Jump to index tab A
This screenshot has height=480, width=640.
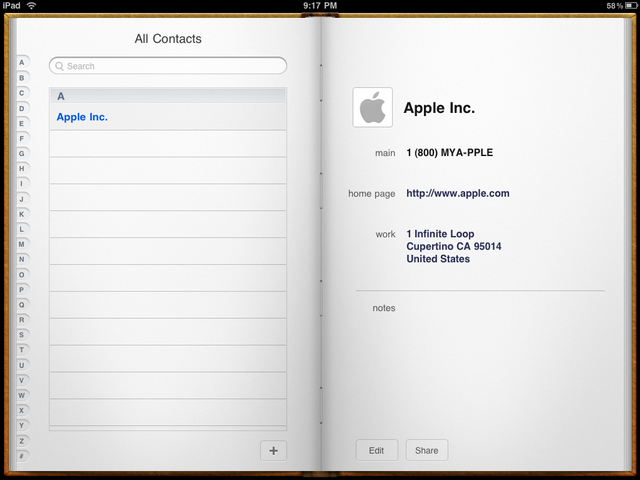22,62
